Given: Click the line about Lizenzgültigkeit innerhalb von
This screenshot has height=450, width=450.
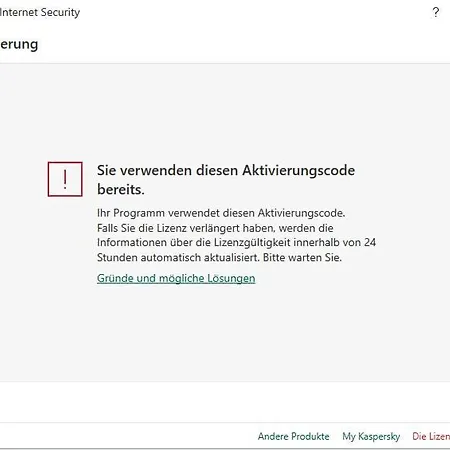Looking at the screenshot, I should (x=236, y=242).
